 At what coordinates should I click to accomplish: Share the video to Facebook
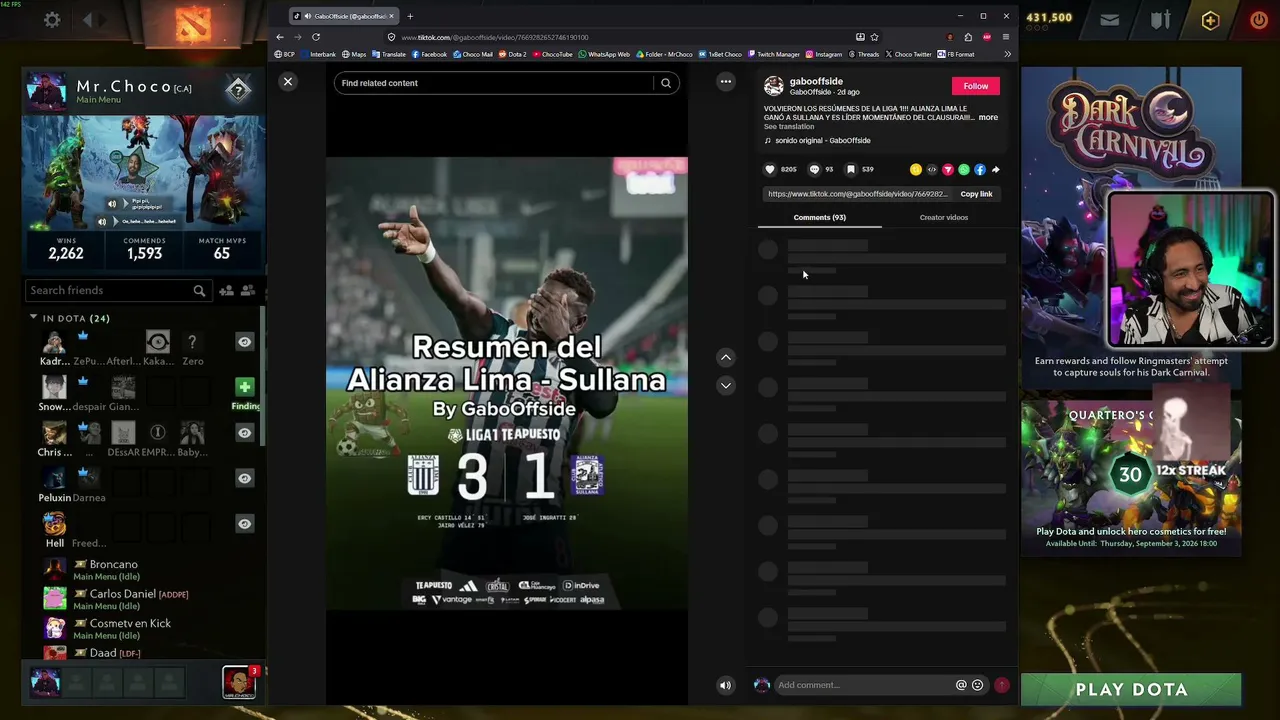pyautogui.click(x=980, y=170)
